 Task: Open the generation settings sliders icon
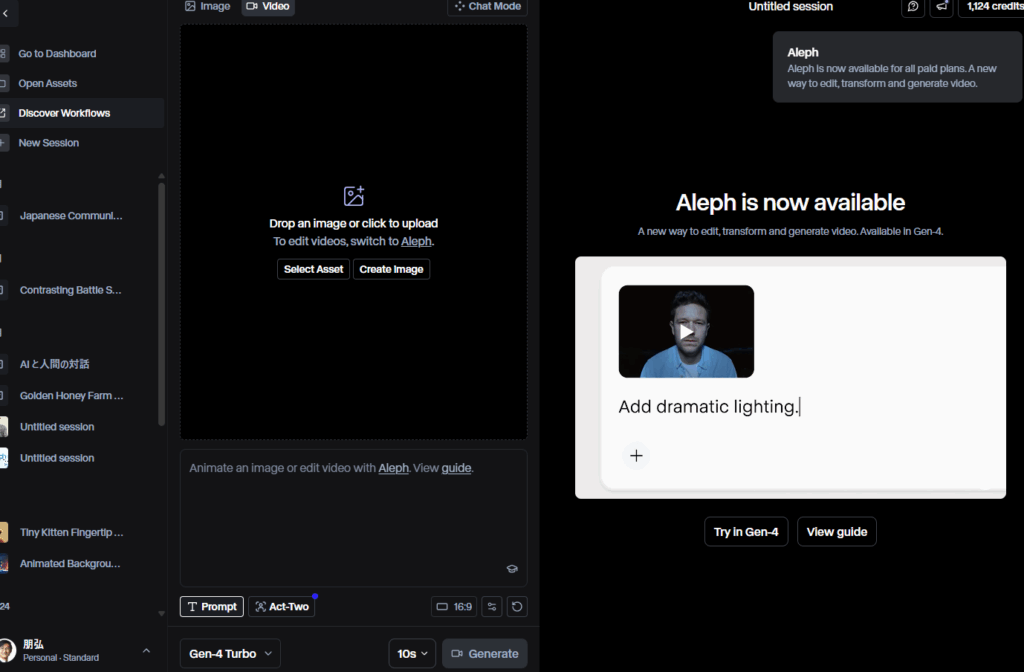492,607
